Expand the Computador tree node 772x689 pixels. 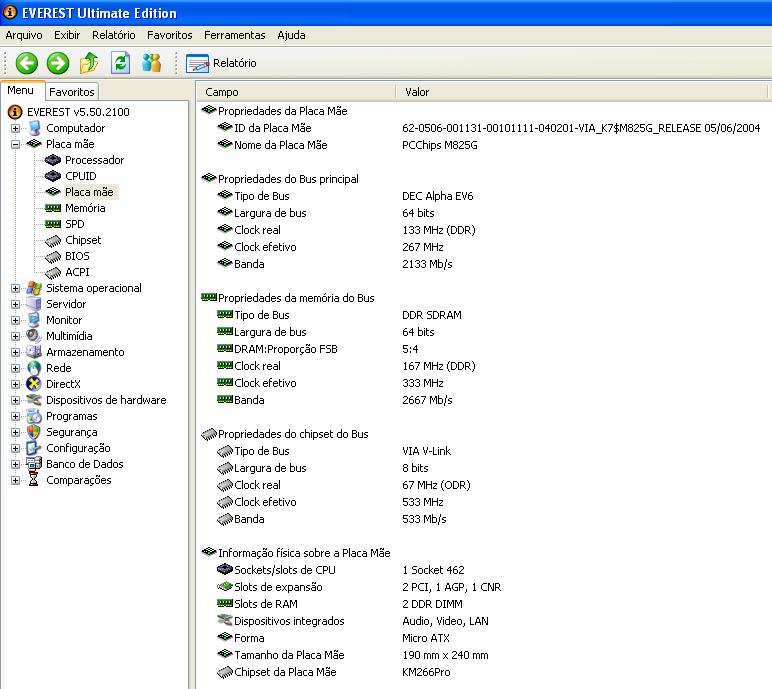[15, 128]
